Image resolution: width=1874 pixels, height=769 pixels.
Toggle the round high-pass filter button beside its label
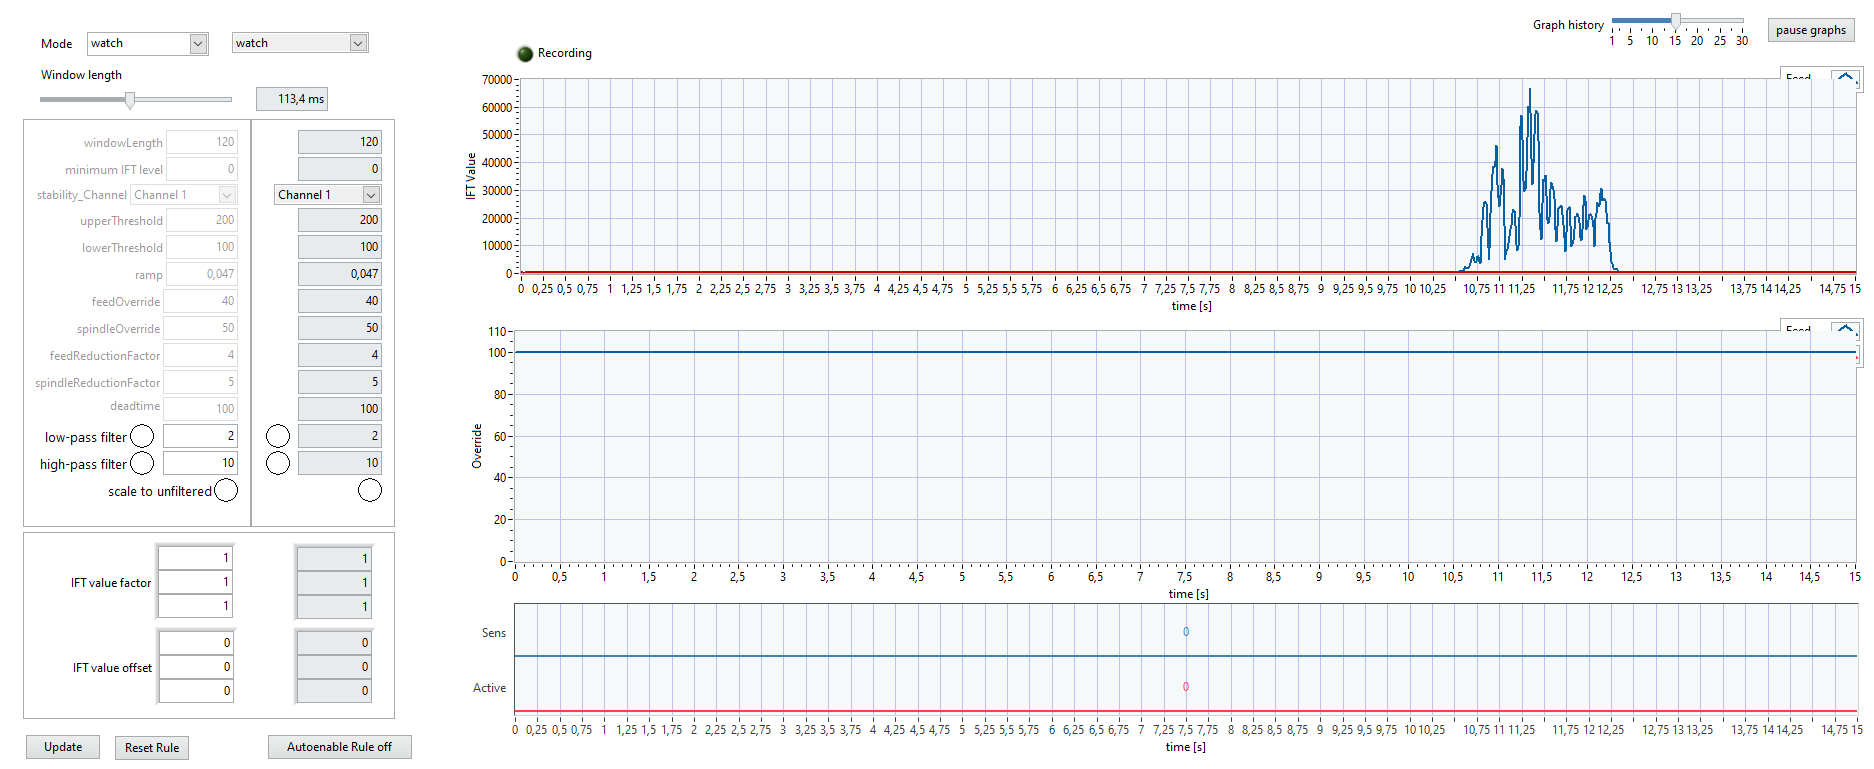[142, 463]
